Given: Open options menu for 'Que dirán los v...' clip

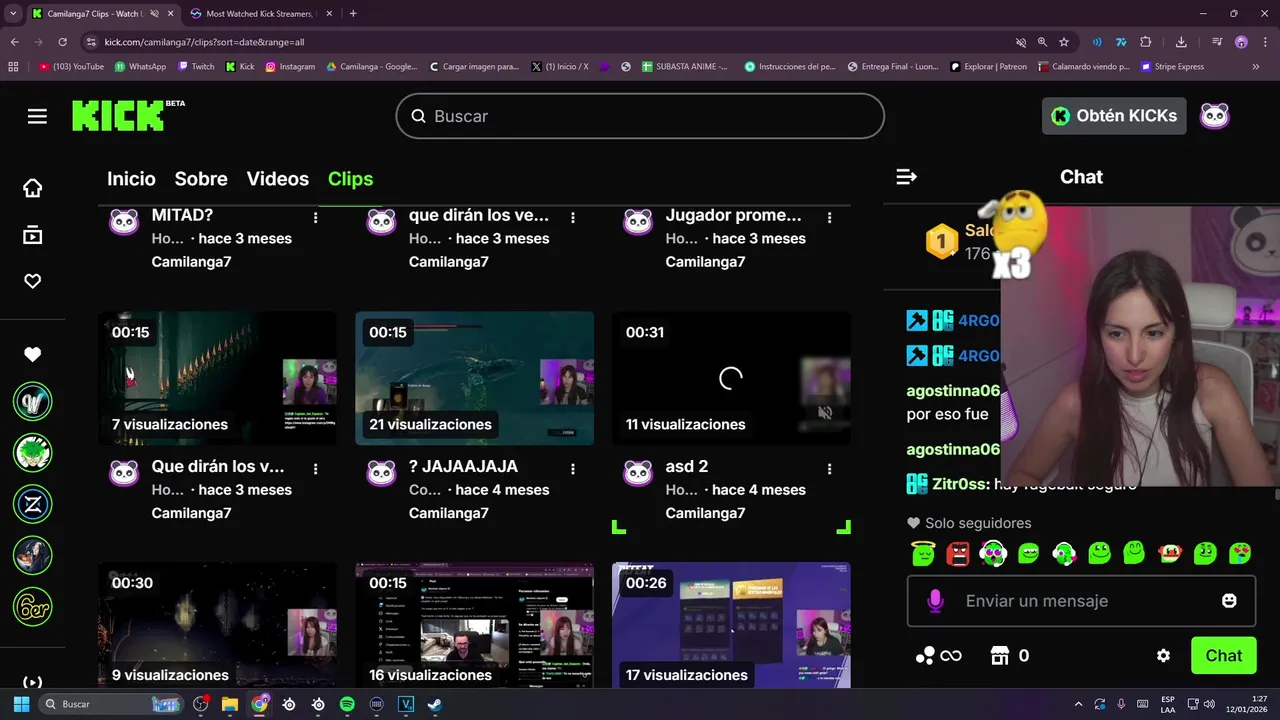Looking at the screenshot, I should tap(316, 468).
